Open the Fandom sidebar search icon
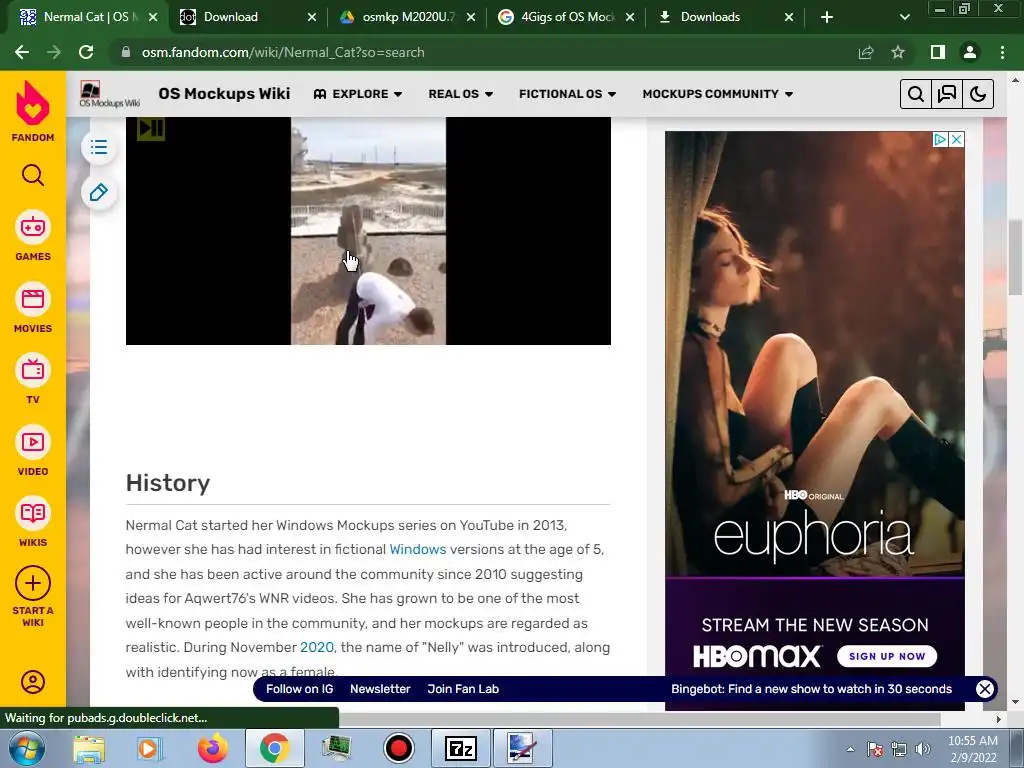1024x768 pixels. (33, 175)
